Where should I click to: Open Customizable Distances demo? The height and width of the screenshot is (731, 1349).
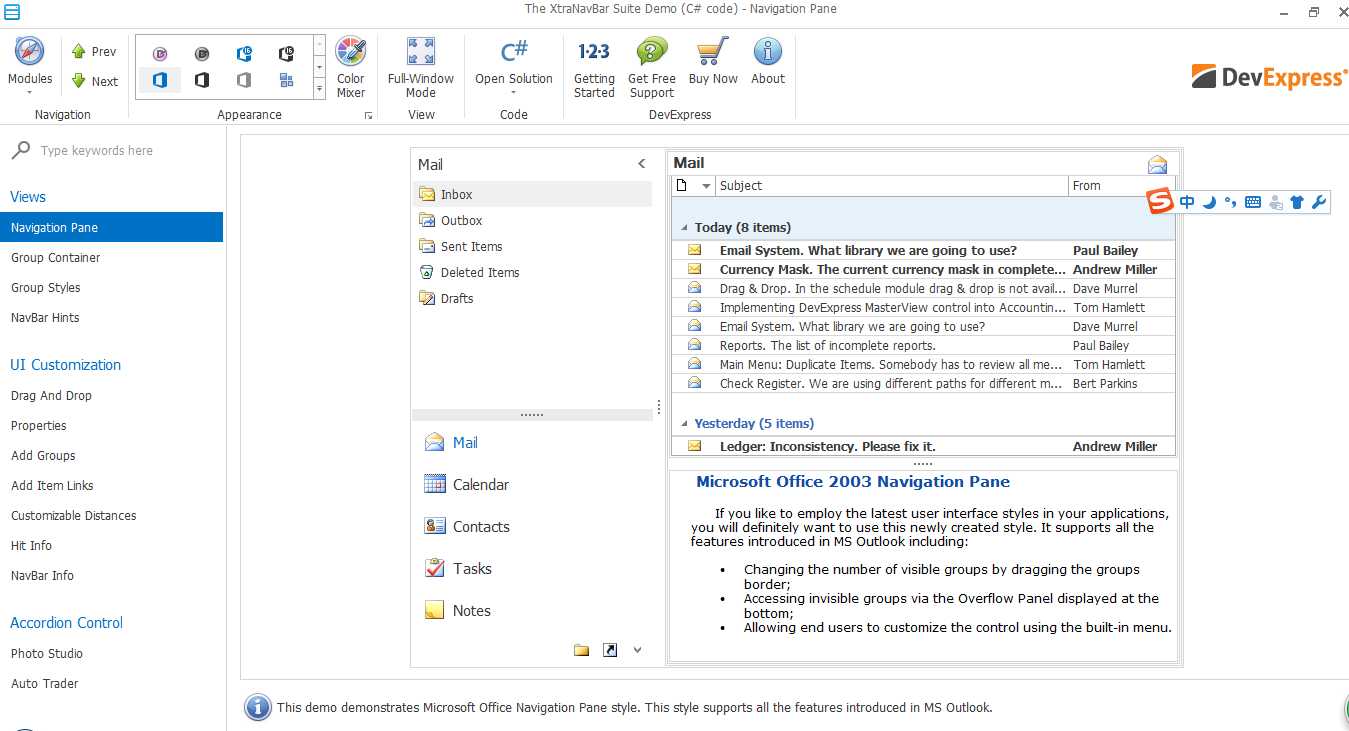click(x=74, y=516)
